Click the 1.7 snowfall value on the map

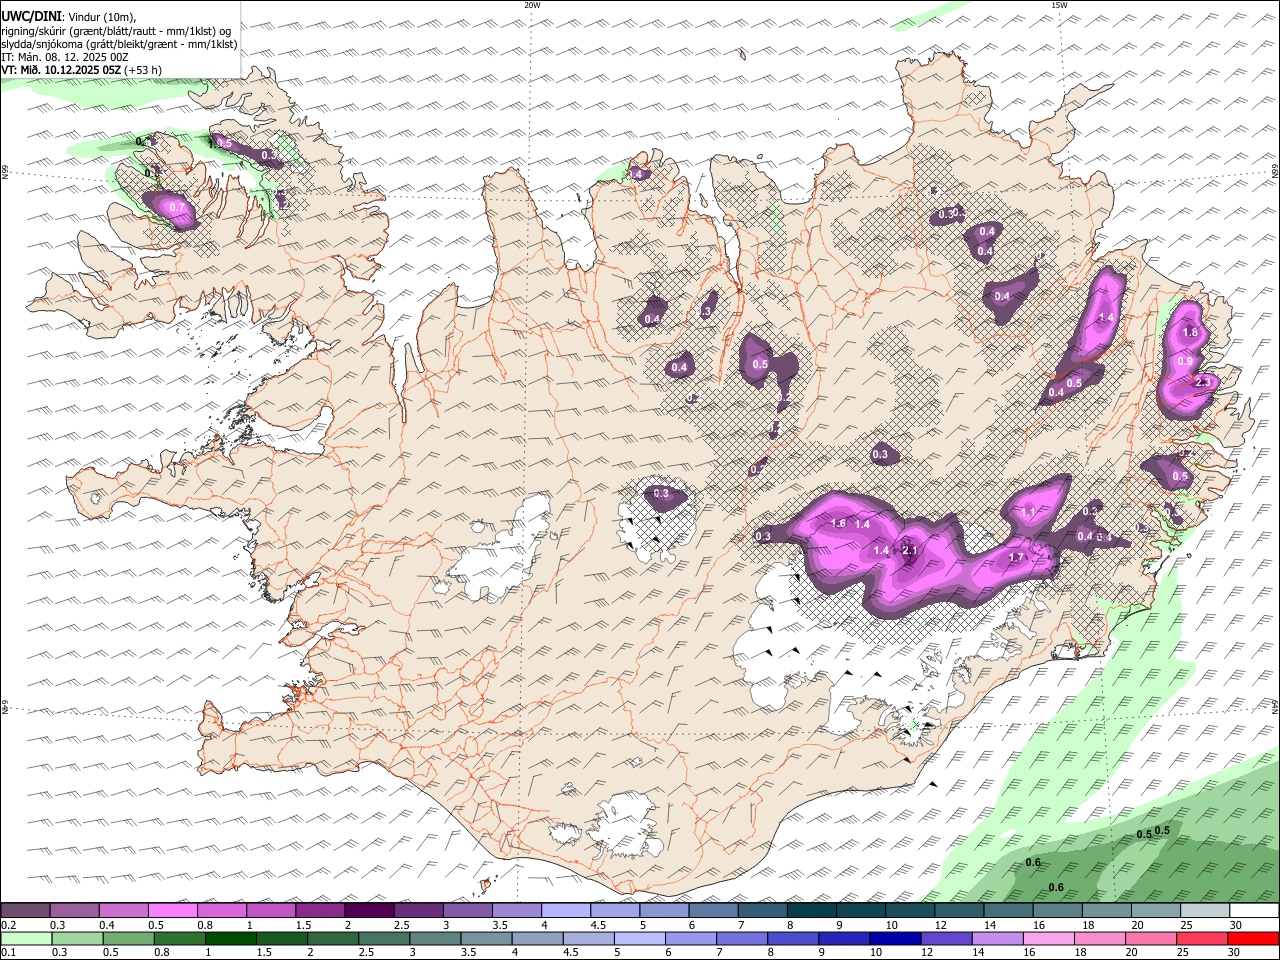click(x=1016, y=557)
